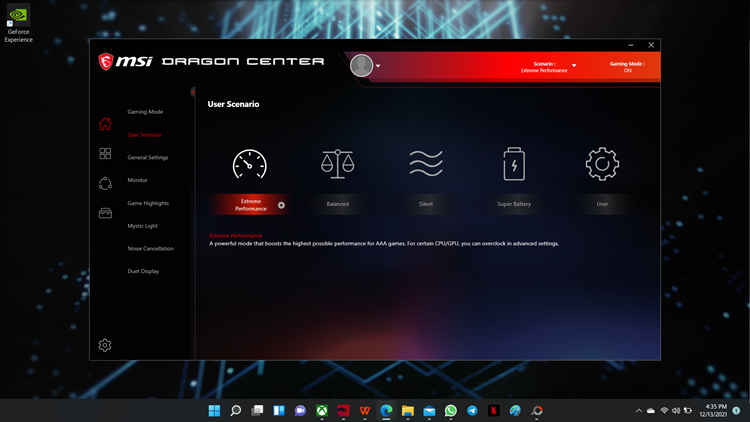Select the Silent waves icon
Viewport: 750px width, 422px height.
click(x=426, y=164)
